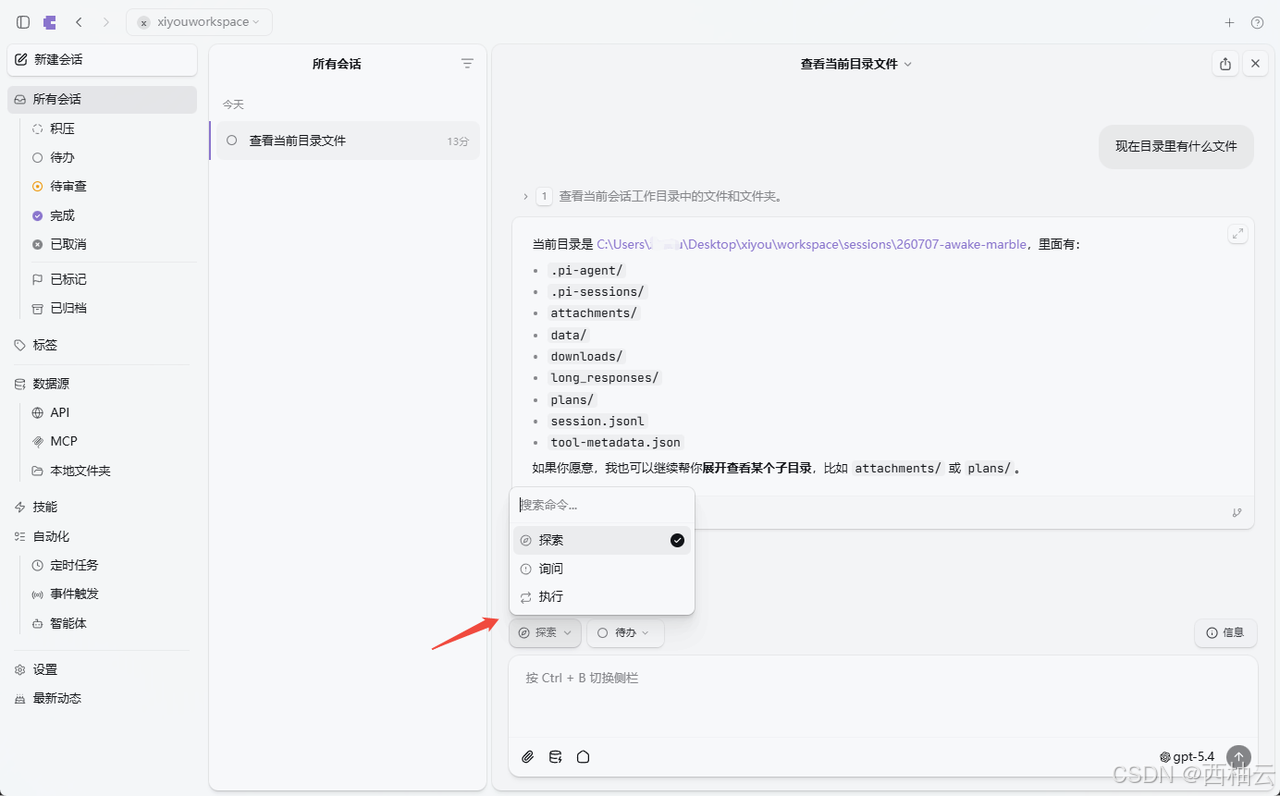
Task: Click the paperclip attachment icon
Action: [528, 757]
